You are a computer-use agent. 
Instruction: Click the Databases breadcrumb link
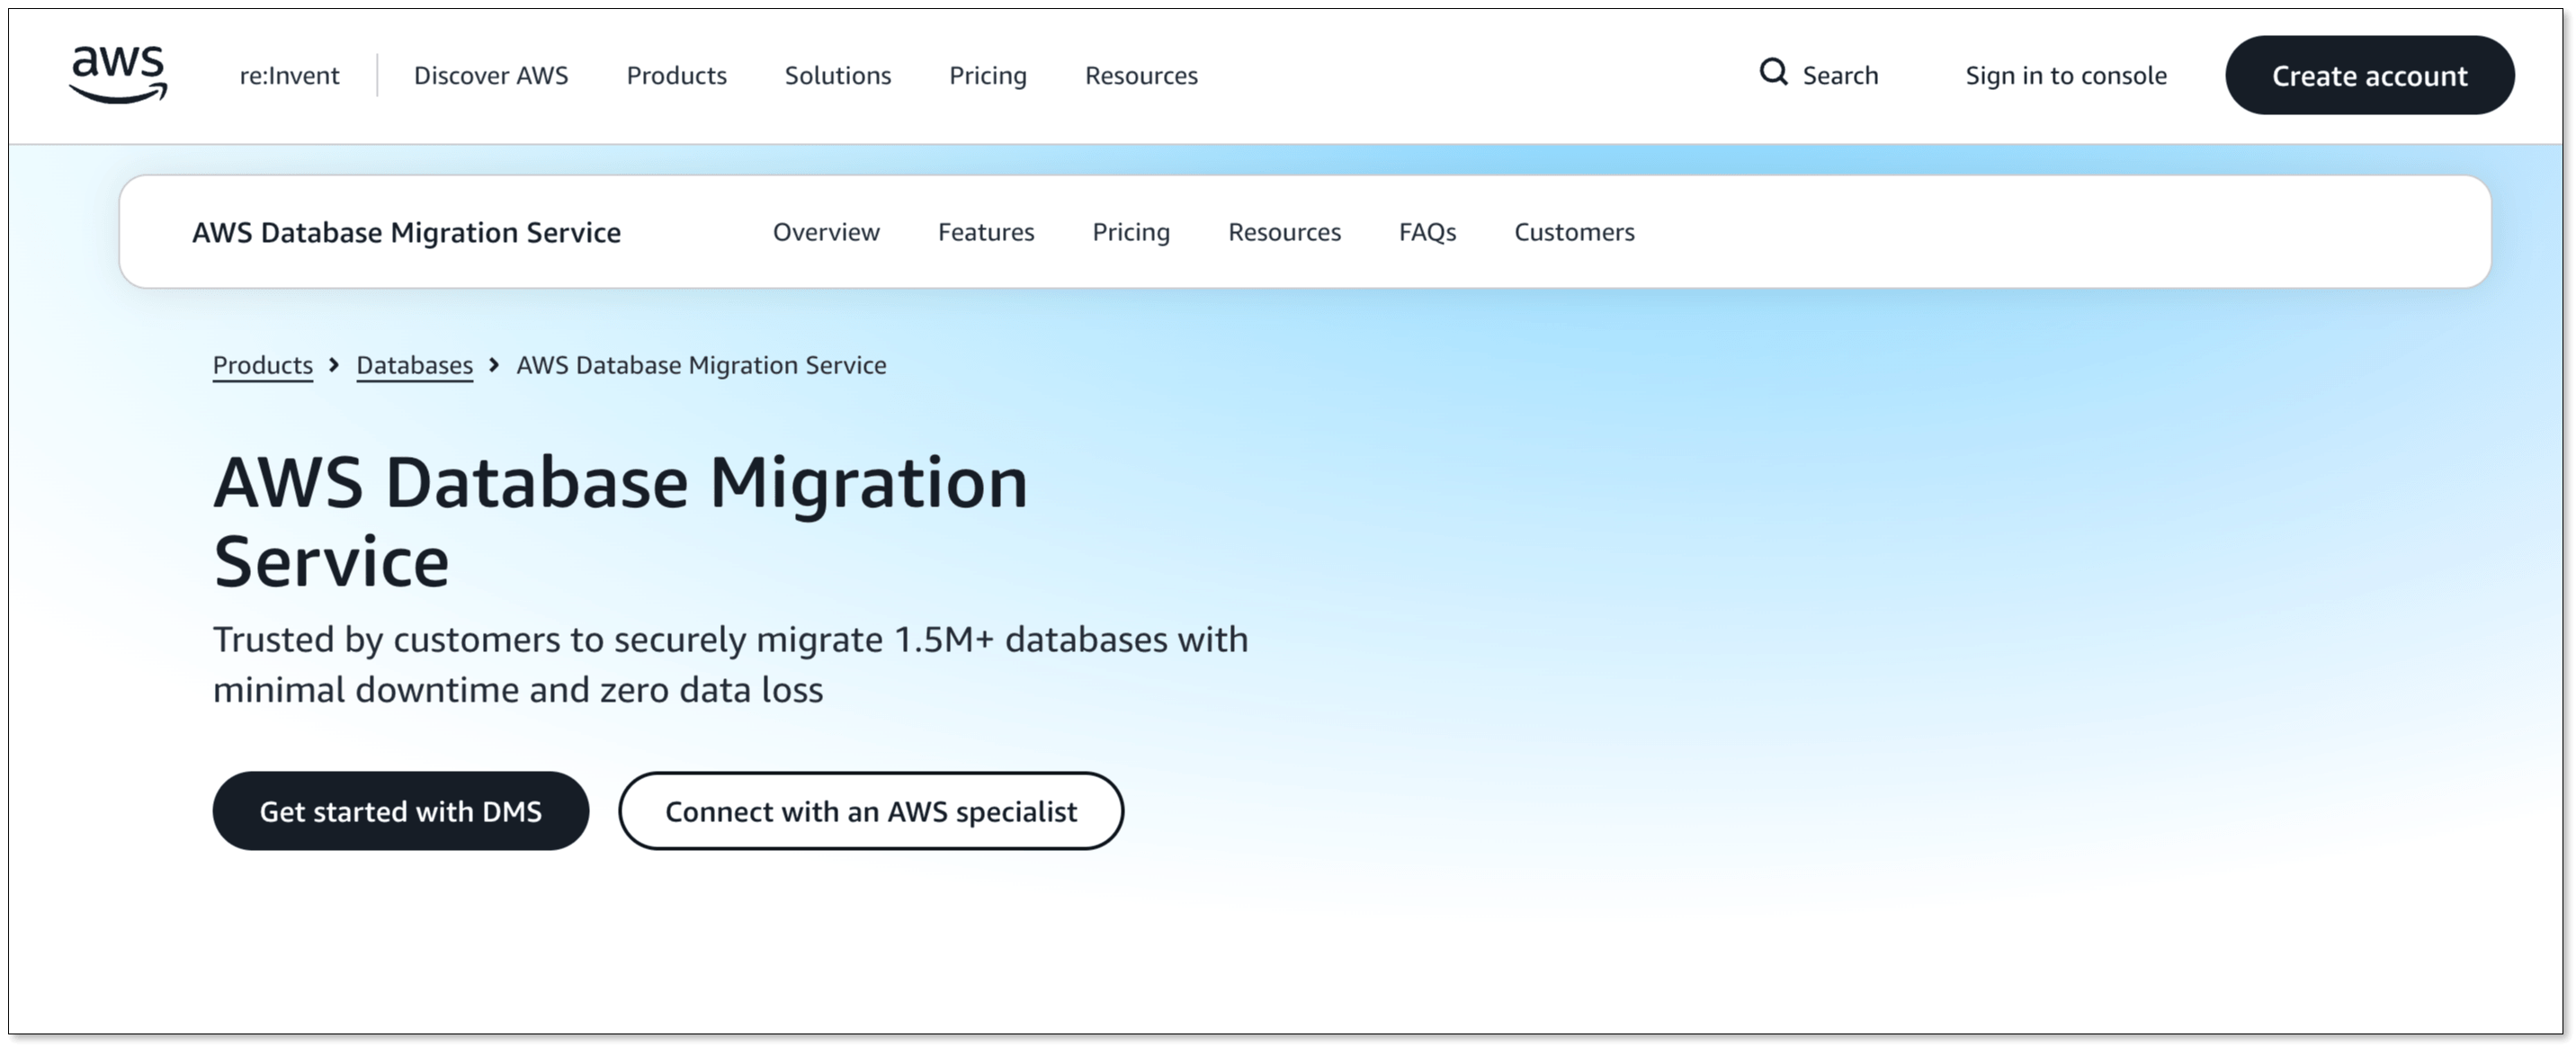tap(414, 365)
